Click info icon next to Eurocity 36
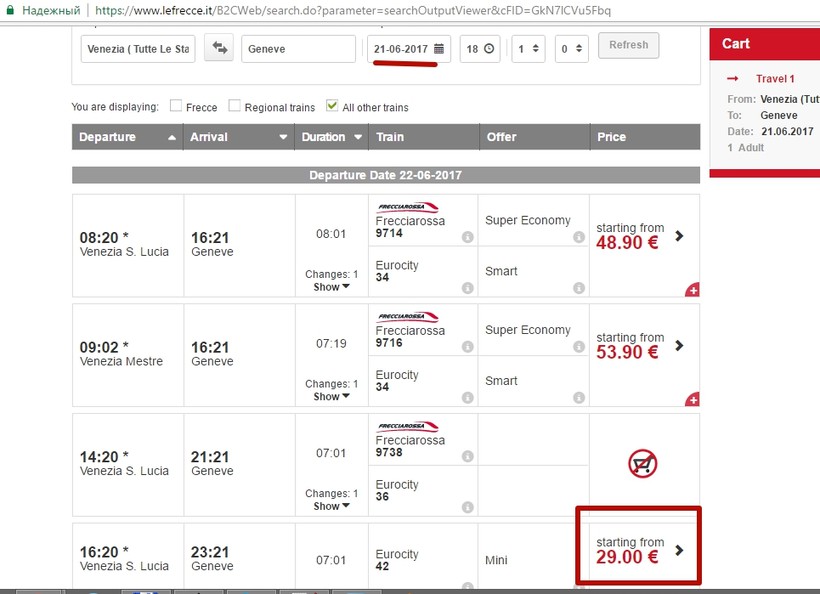820x594 pixels. point(467,507)
